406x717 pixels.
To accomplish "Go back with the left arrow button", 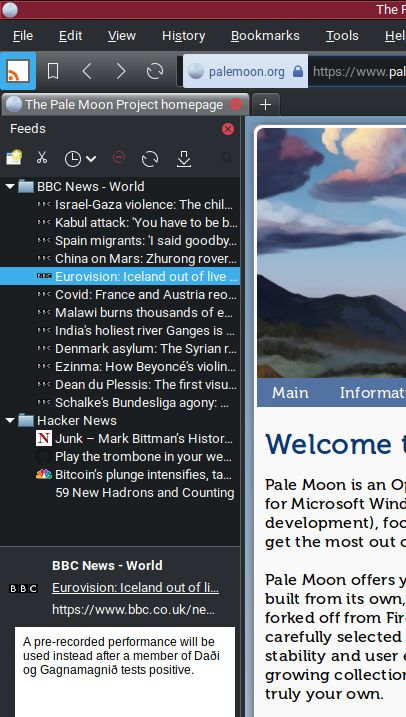I will (87, 71).
